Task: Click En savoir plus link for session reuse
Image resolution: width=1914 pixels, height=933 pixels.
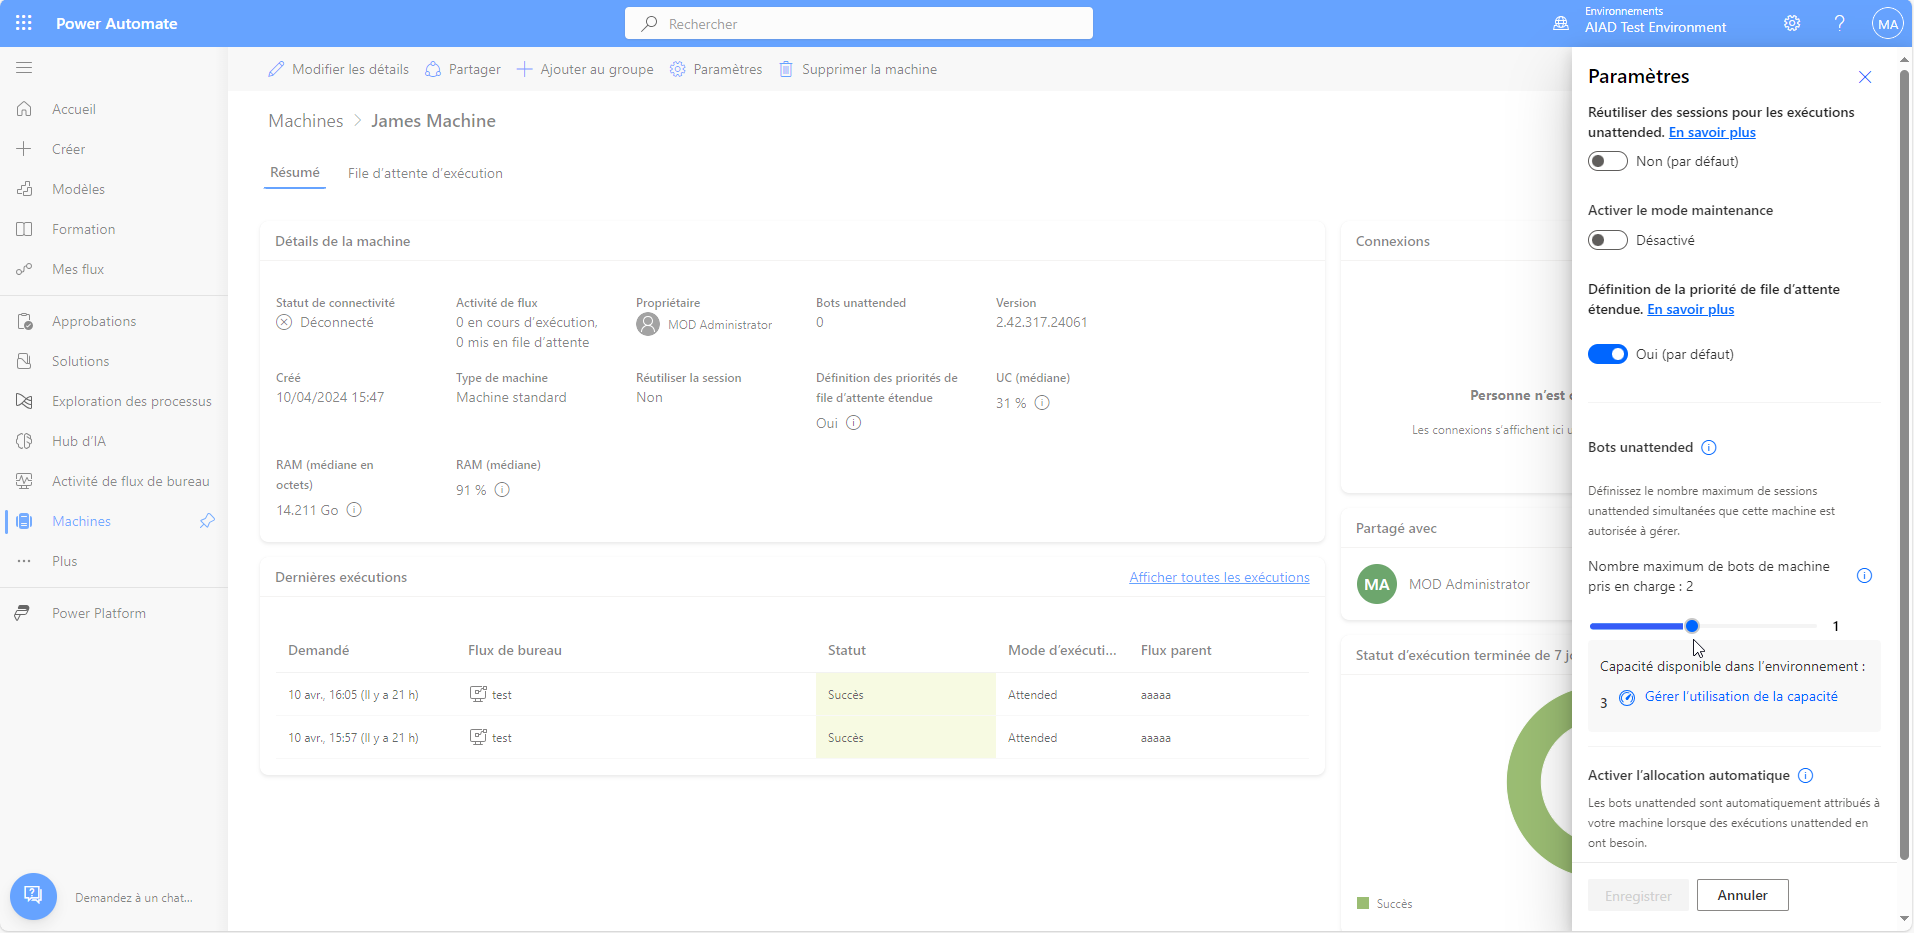Action: [1712, 132]
